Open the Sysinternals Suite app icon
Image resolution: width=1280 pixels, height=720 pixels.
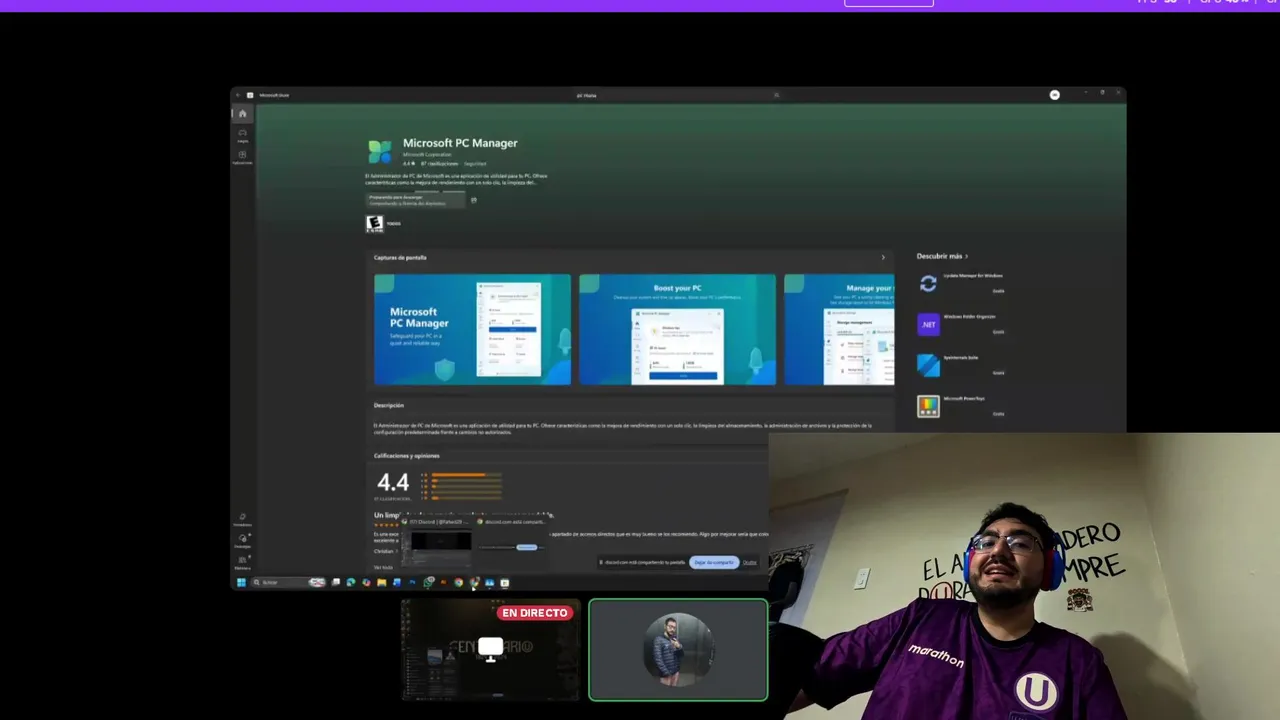(x=928, y=365)
